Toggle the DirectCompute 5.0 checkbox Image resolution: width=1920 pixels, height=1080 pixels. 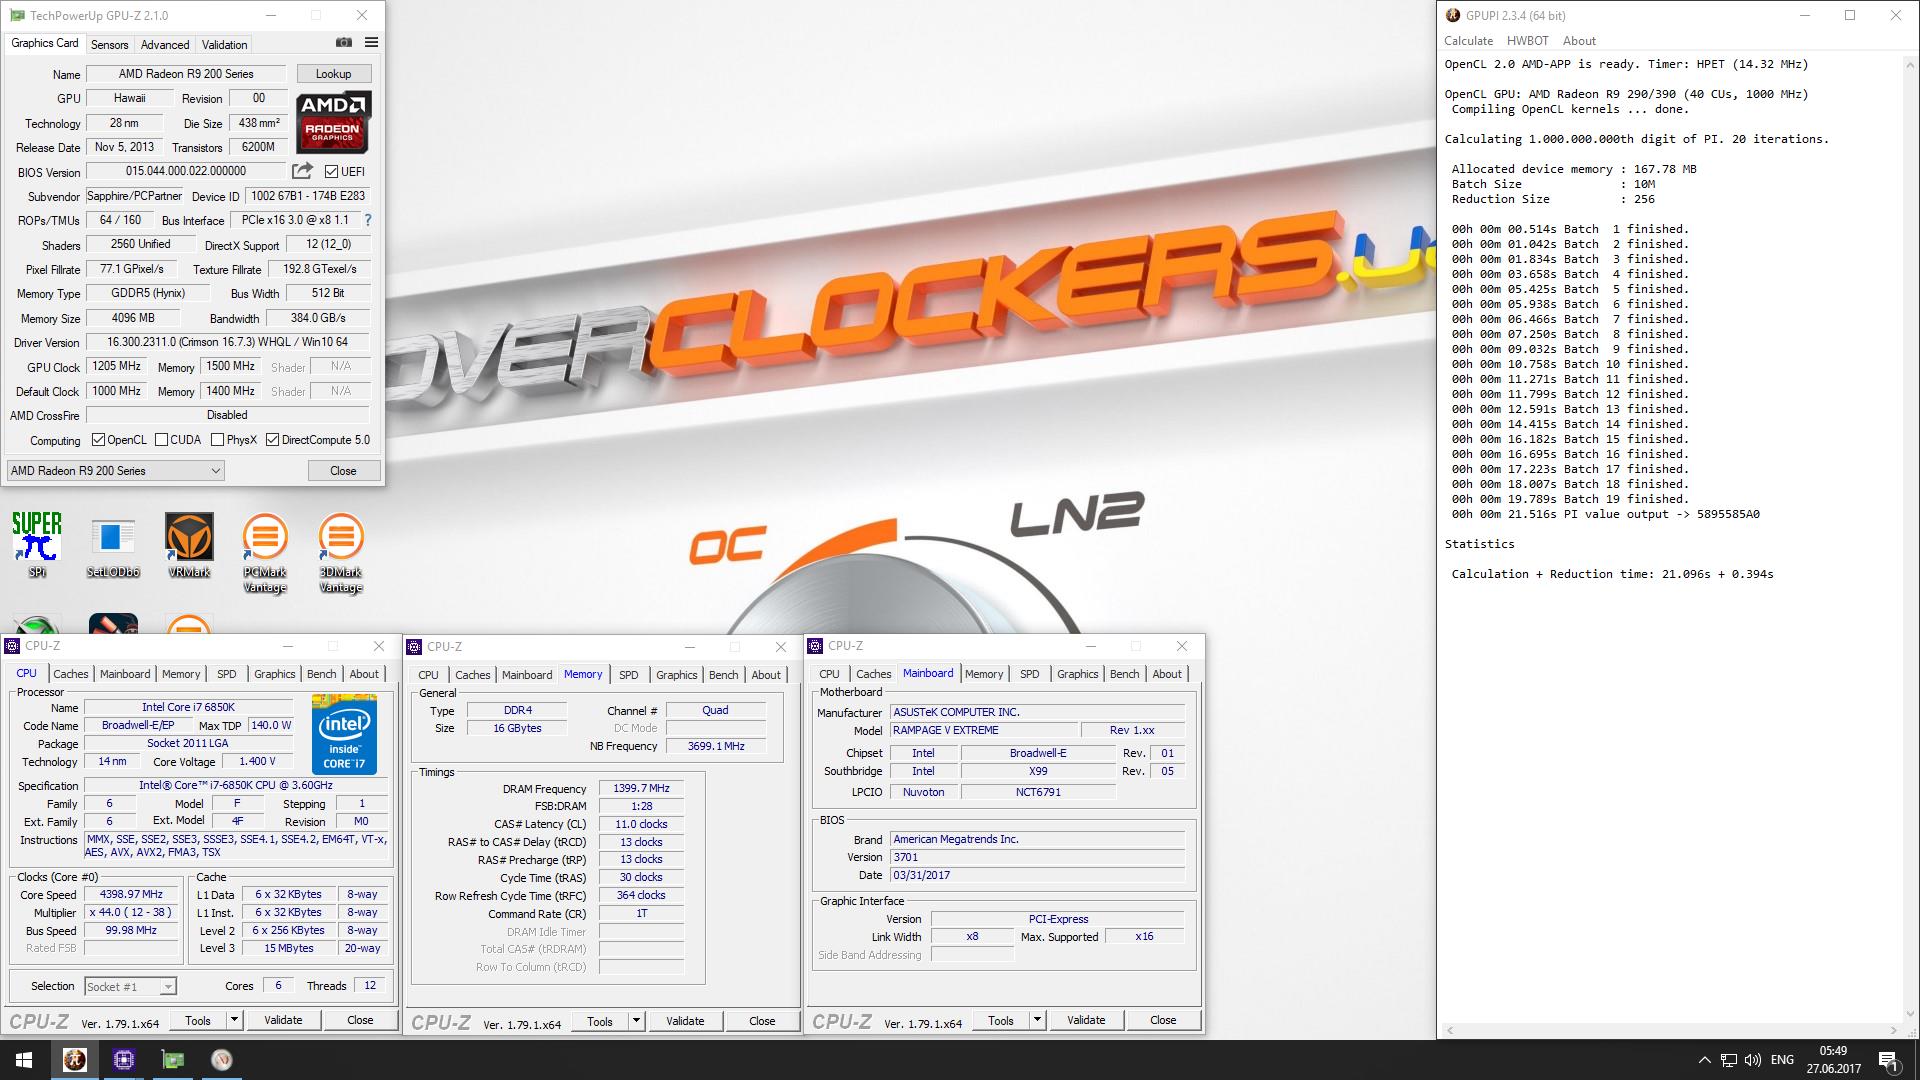(x=272, y=440)
